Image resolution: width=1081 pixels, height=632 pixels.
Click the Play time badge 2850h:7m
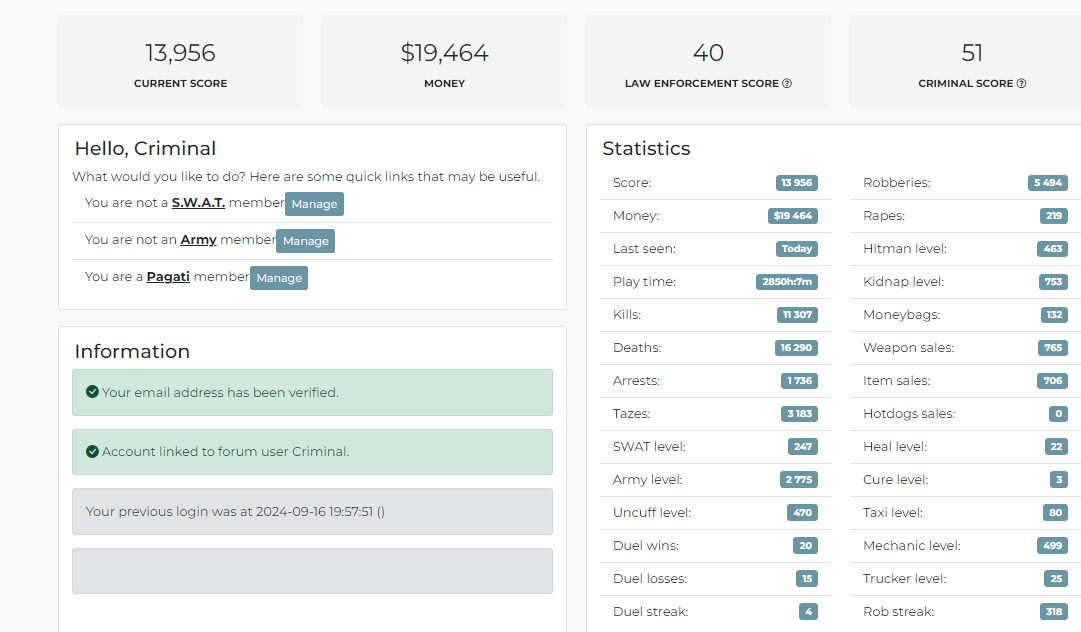(787, 282)
